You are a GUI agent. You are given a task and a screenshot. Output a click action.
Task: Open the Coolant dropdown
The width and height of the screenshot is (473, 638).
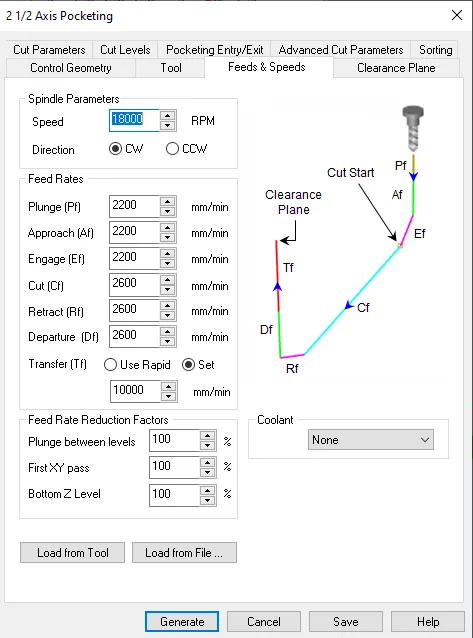(x=370, y=440)
